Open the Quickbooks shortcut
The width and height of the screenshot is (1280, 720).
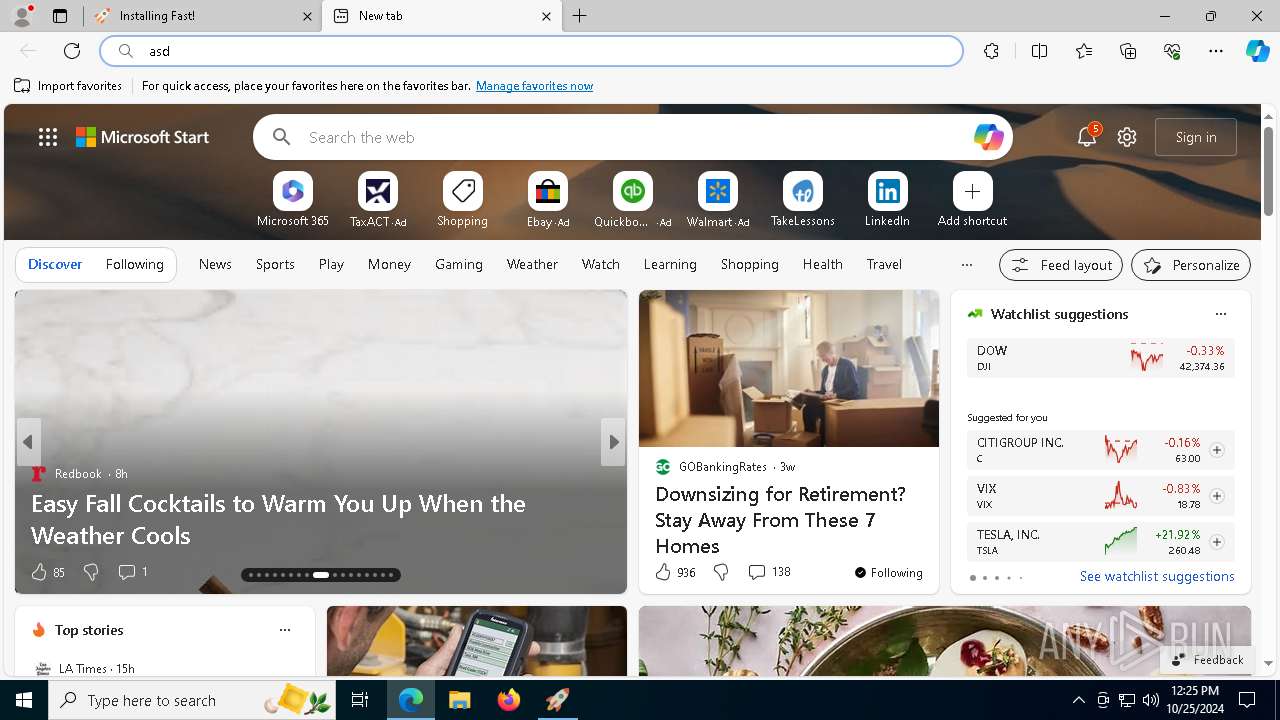[632, 200]
